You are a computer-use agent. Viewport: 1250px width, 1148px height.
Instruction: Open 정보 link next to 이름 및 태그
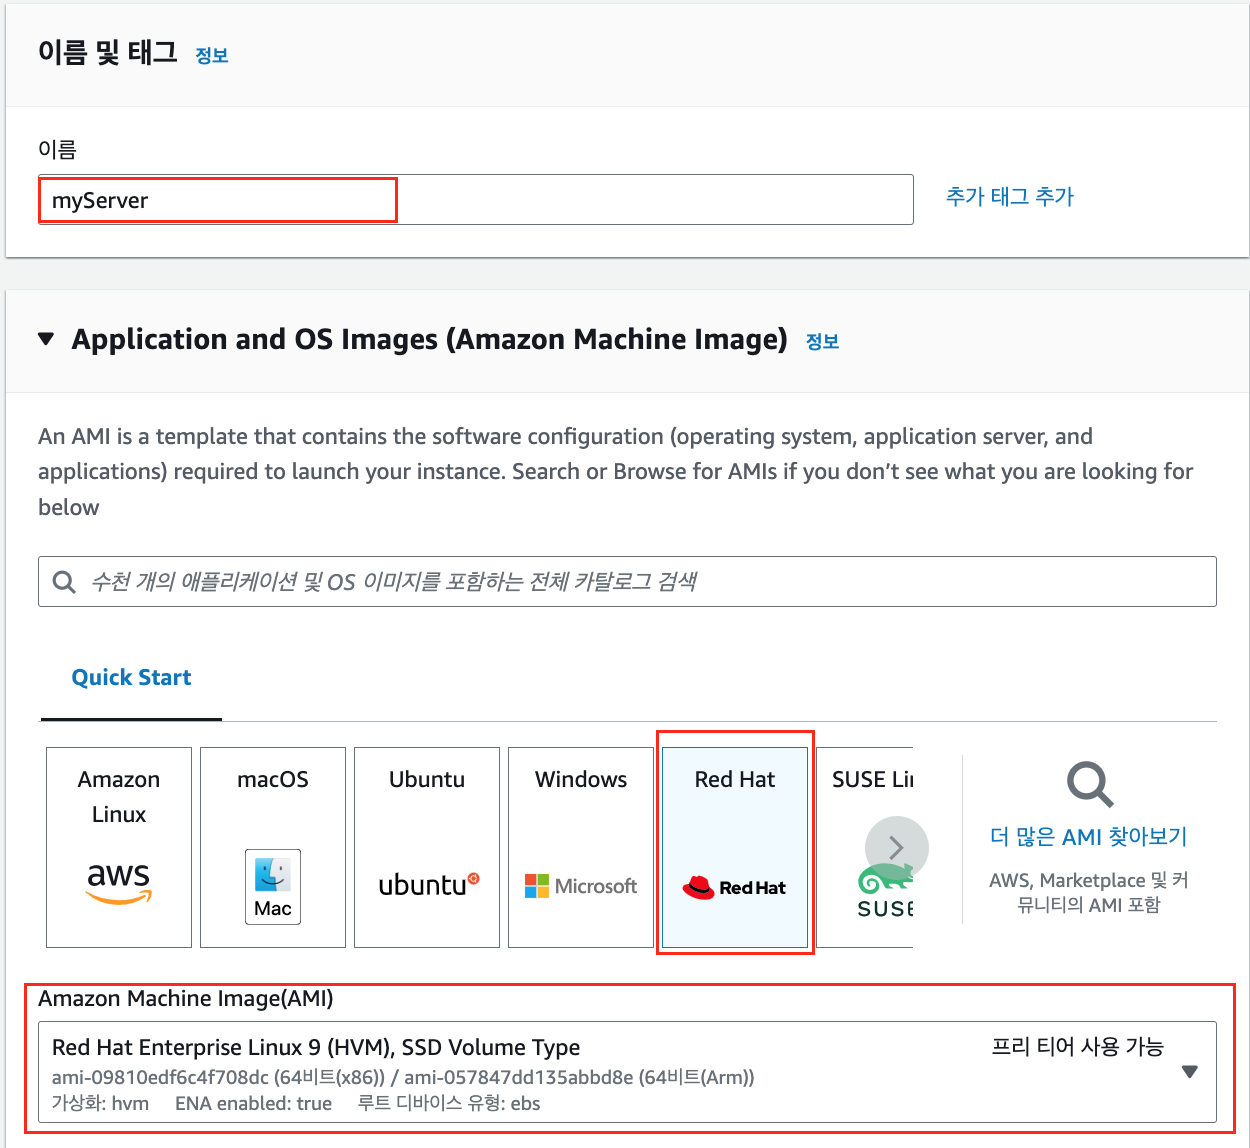click(x=212, y=56)
